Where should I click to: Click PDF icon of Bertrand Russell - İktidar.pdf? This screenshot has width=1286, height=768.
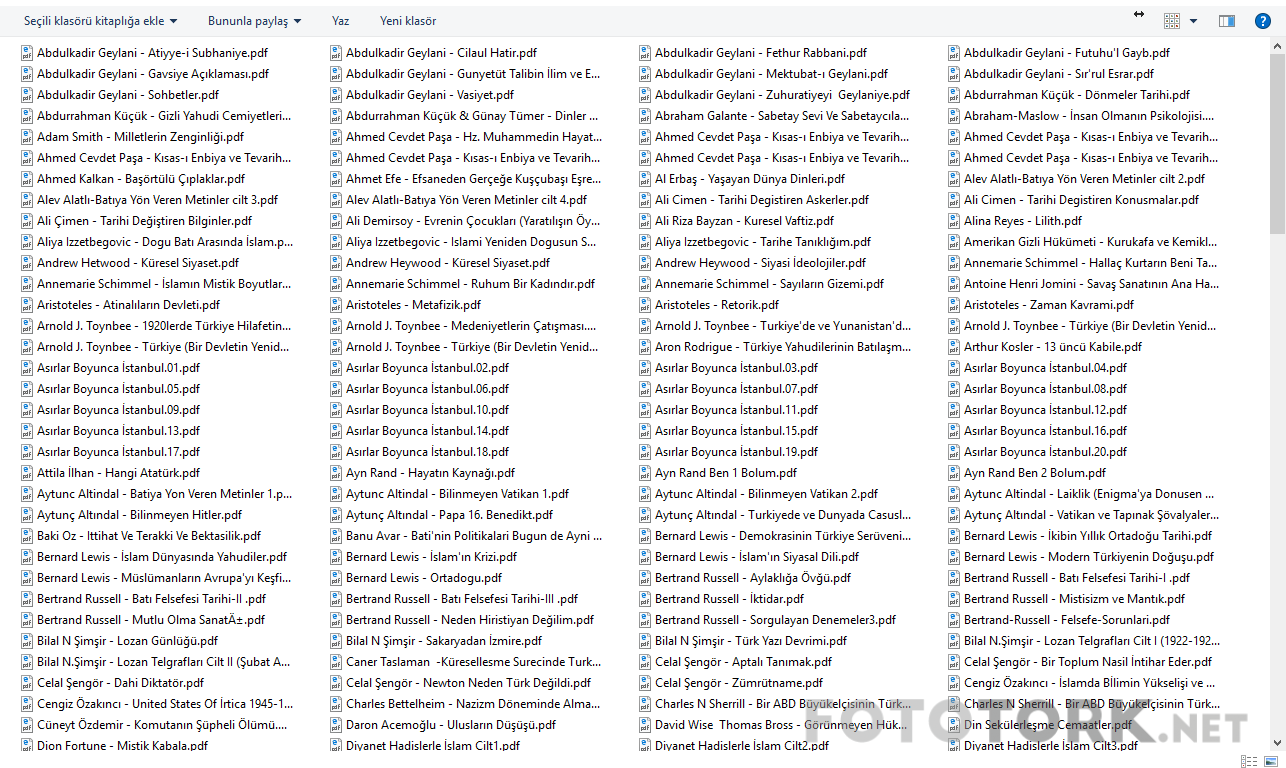pos(645,599)
